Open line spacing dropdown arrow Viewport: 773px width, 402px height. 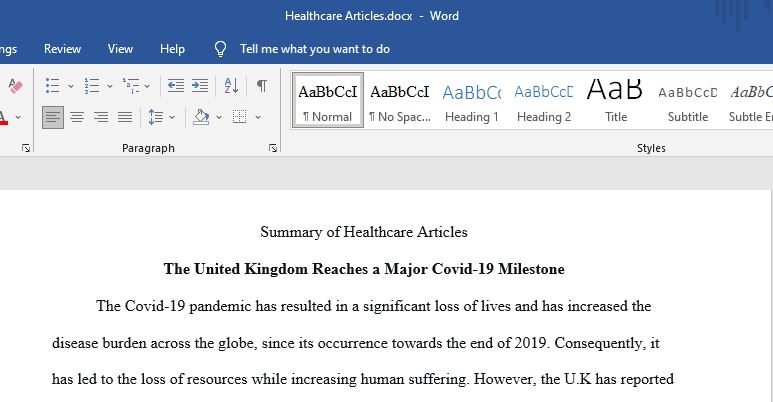[x=172, y=117]
